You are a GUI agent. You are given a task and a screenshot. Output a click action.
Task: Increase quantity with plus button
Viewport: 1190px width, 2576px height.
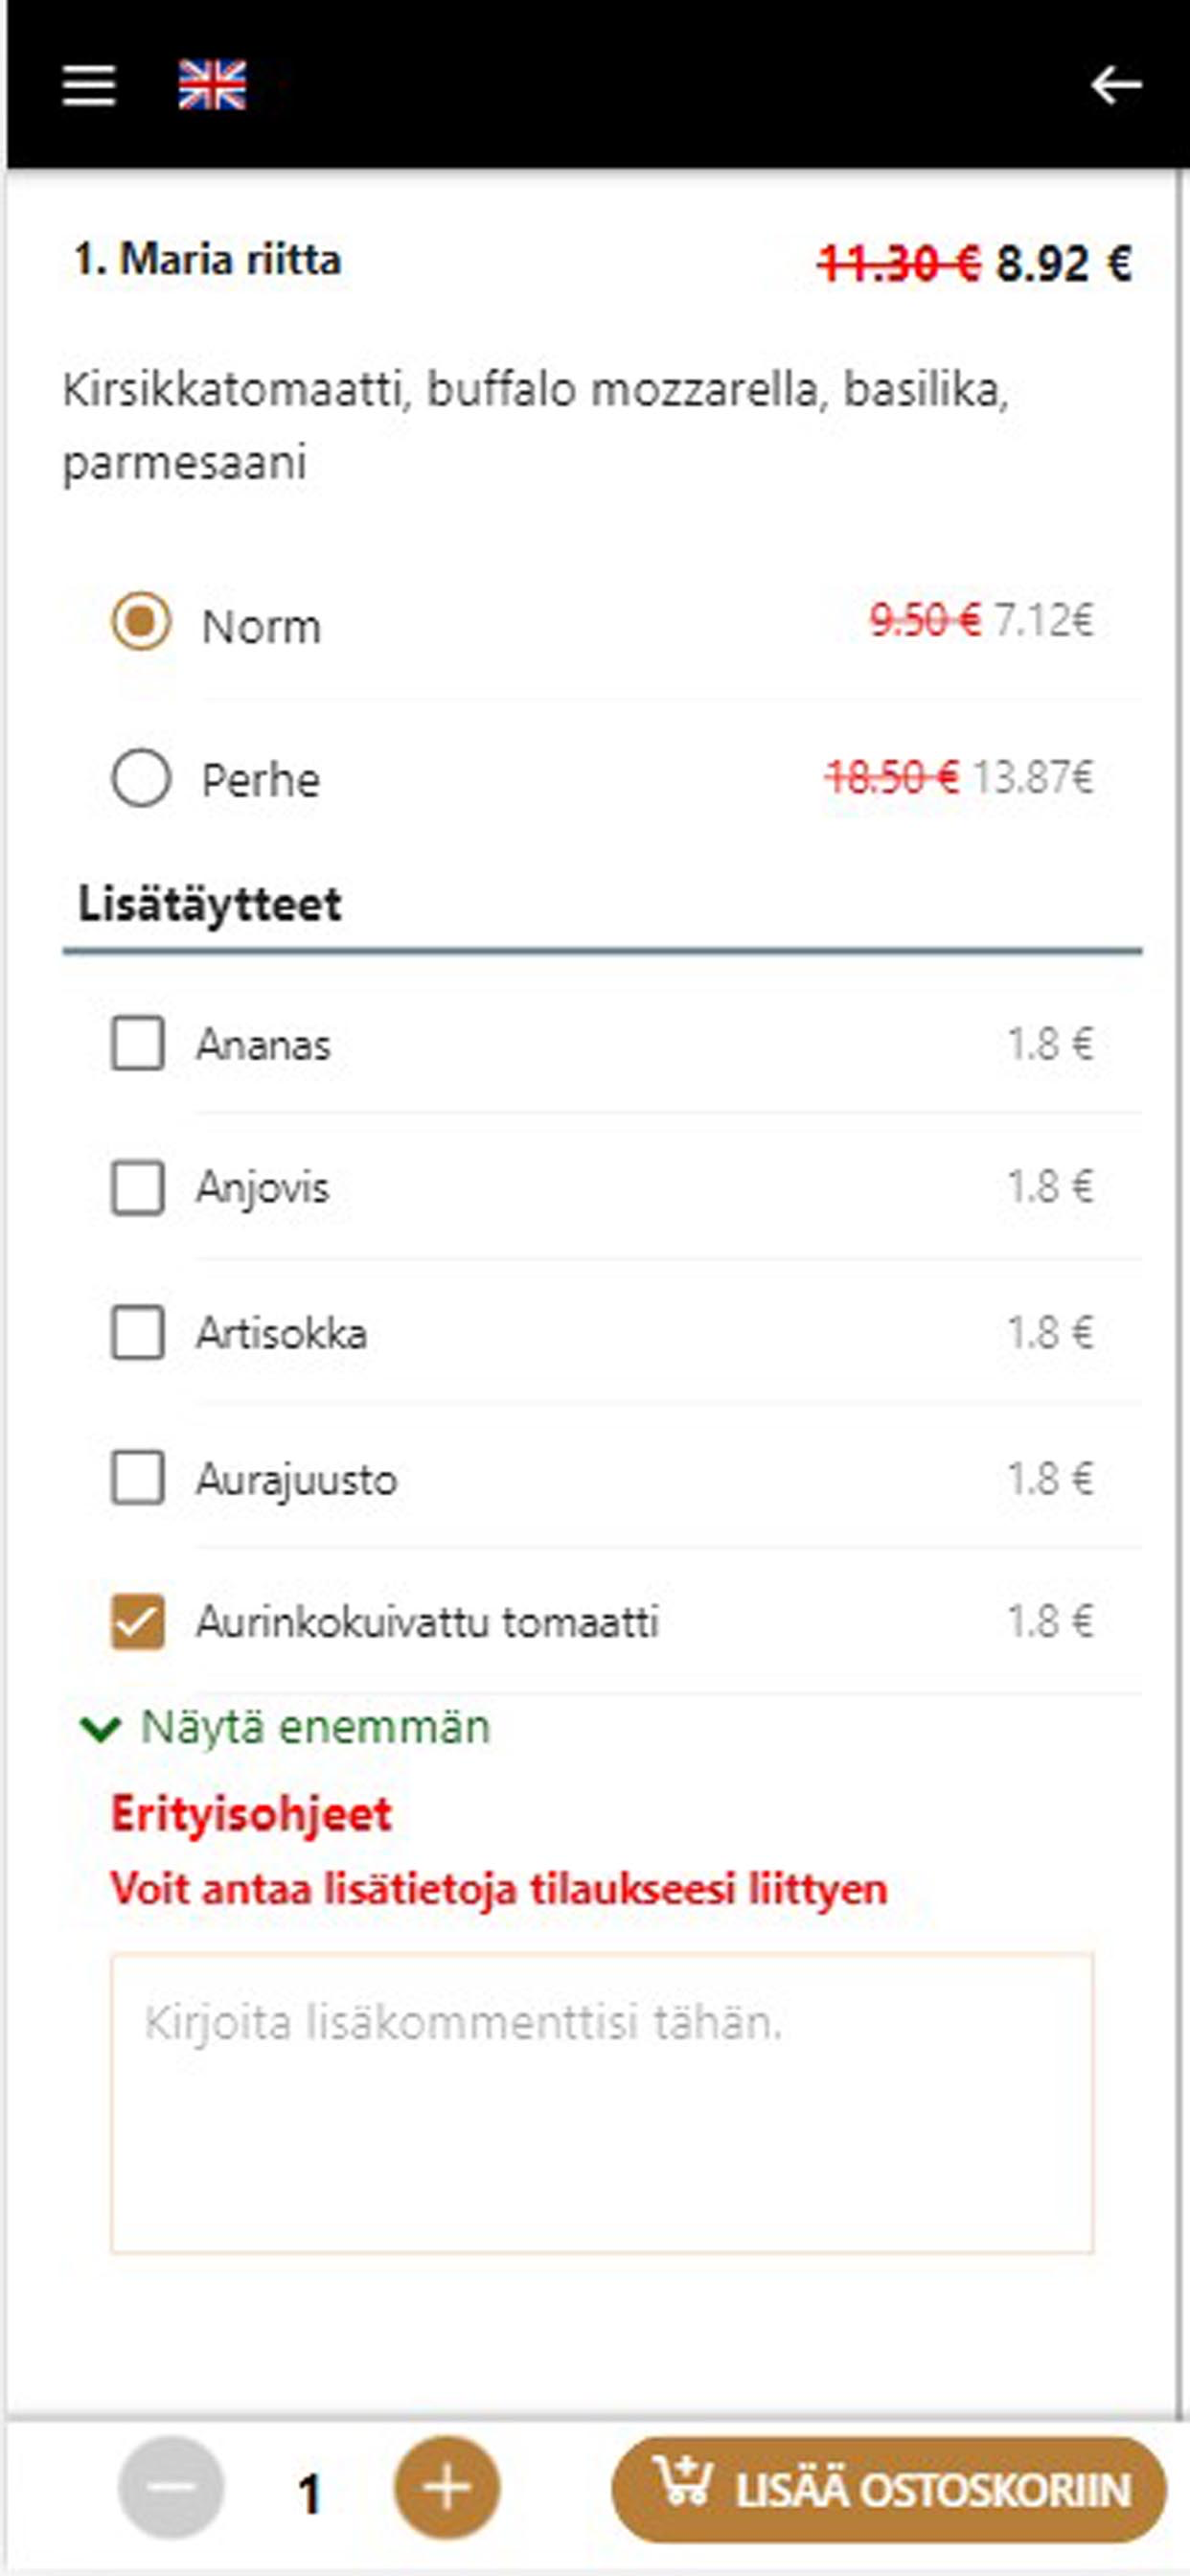447,2488
